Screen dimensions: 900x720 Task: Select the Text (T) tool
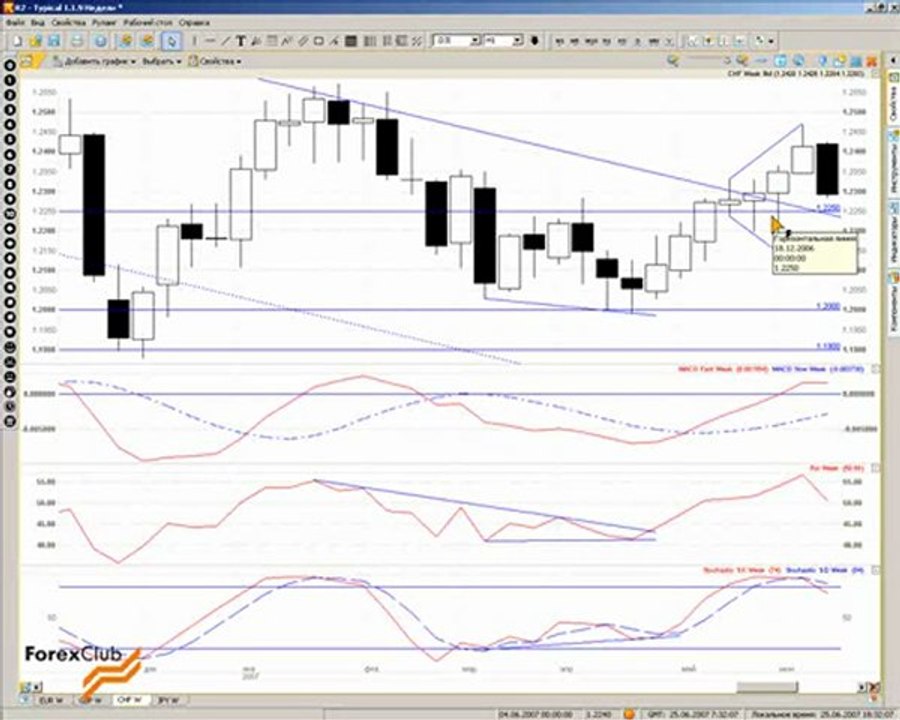[240, 41]
